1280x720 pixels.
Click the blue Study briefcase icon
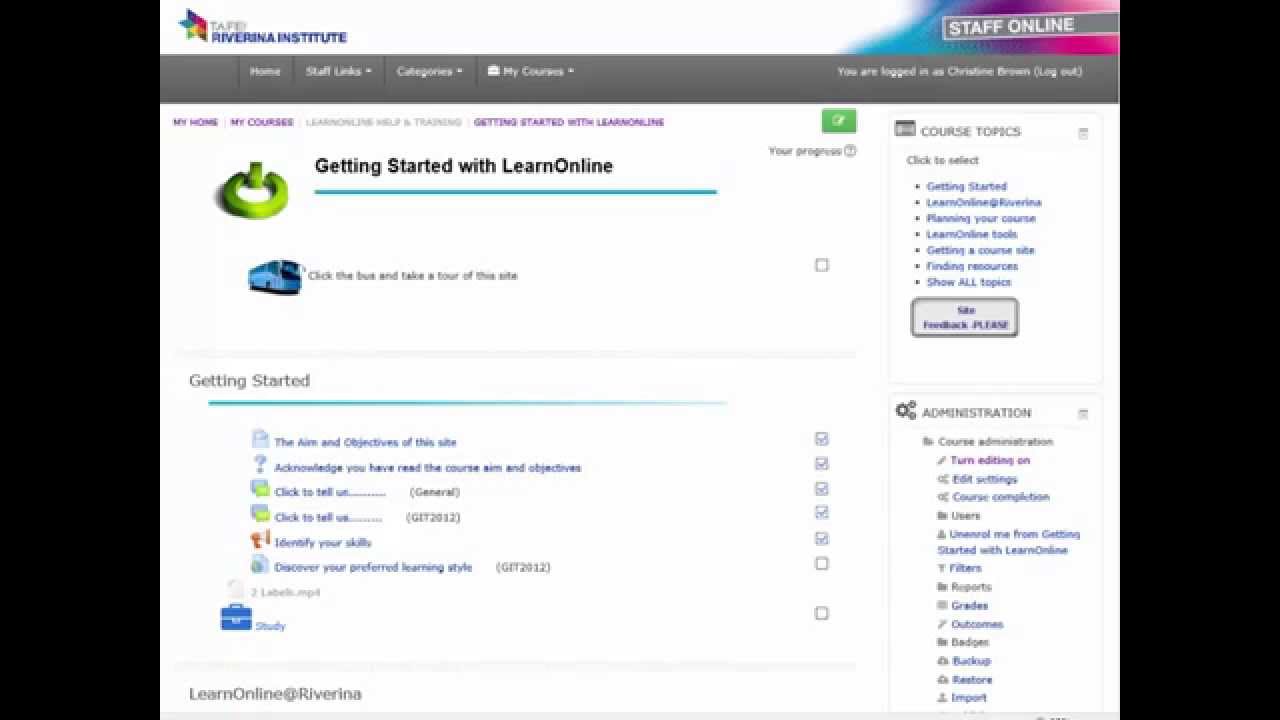236,617
